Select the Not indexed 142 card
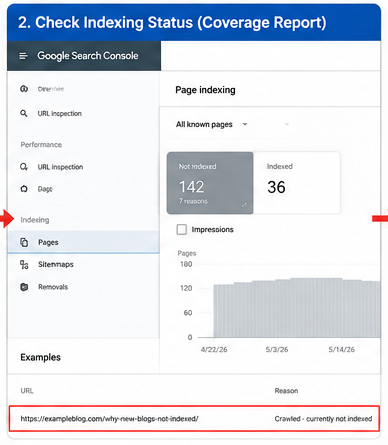The image size is (388, 445). click(210, 183)
